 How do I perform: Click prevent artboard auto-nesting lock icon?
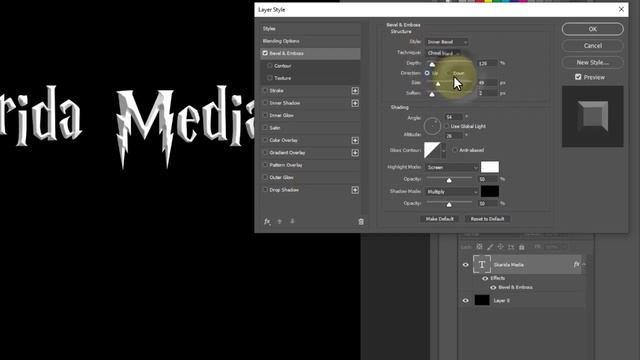click(511, 247)
